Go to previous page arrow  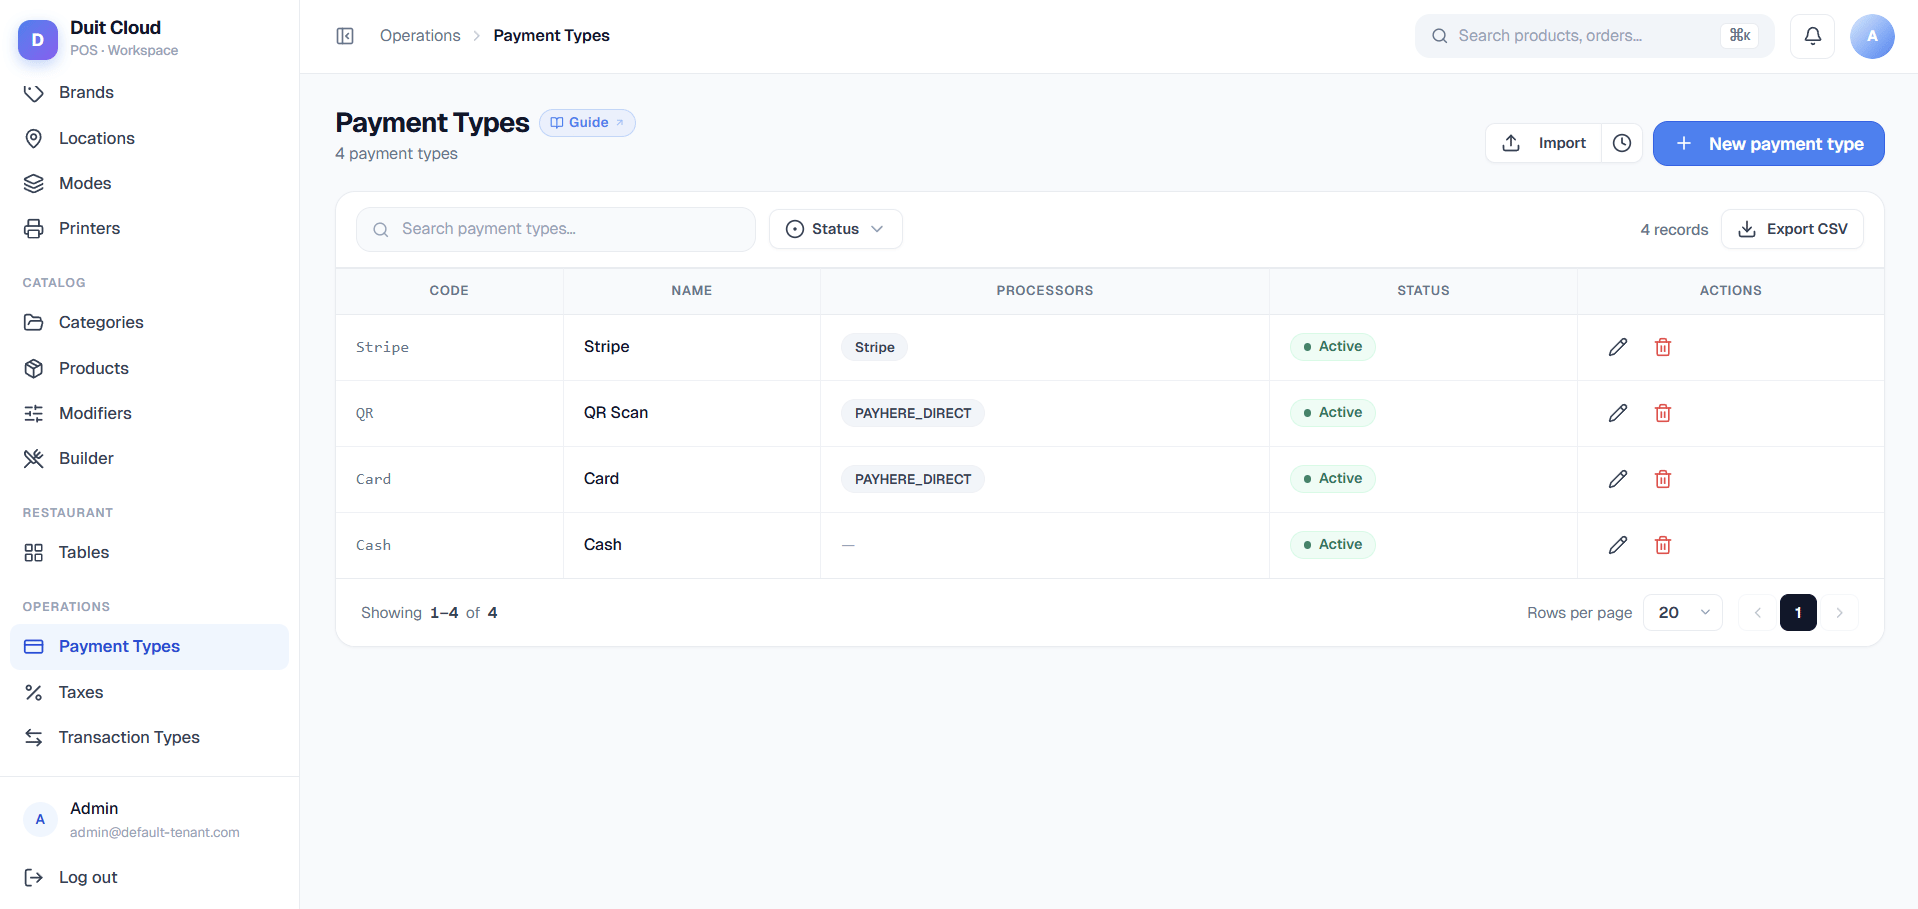tap(1757, 613)
